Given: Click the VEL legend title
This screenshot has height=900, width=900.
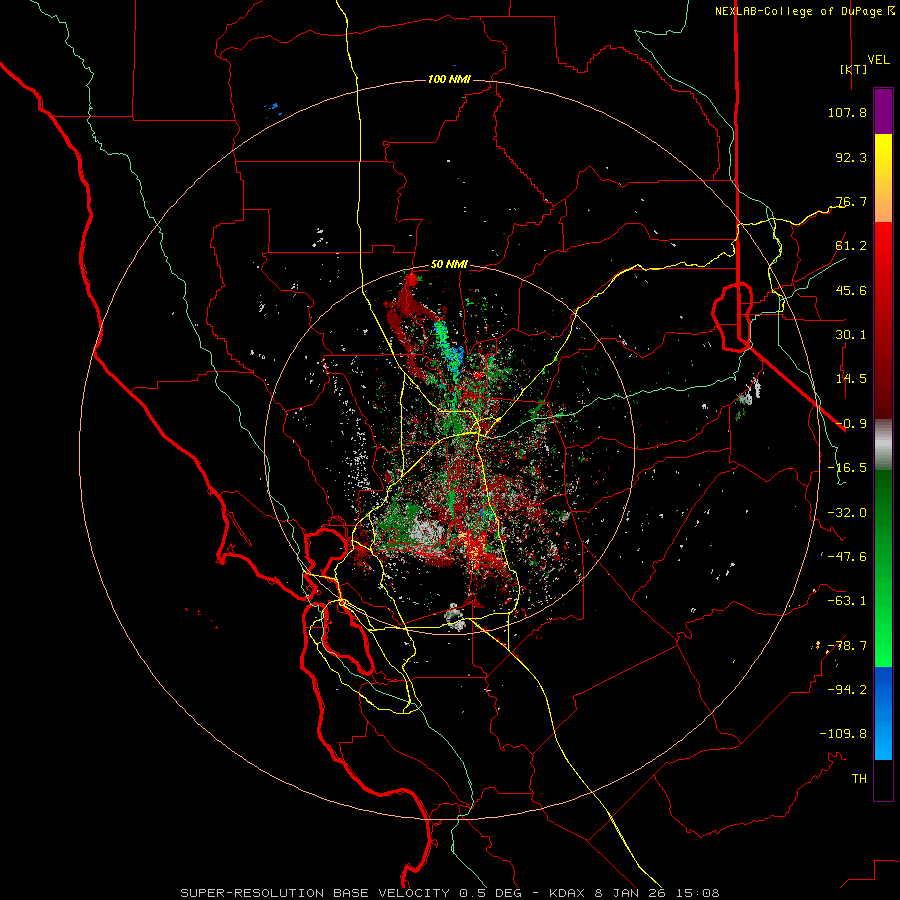Looking at the screenshot, I should pyautogui.click(x=879, y=60).
